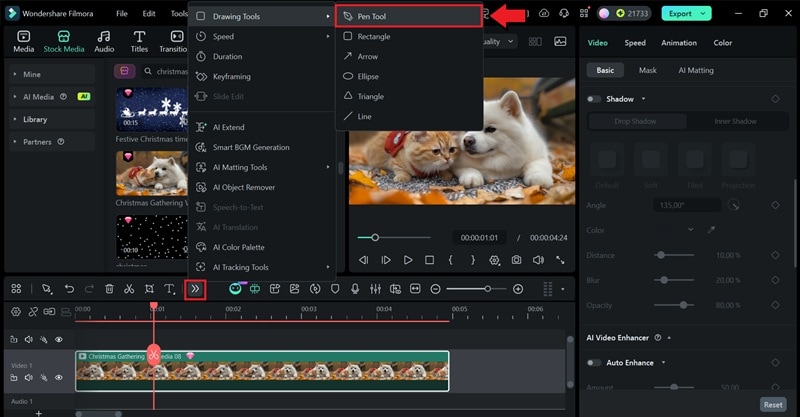Click Duration menu entry
800x417 pixels.
262,56
